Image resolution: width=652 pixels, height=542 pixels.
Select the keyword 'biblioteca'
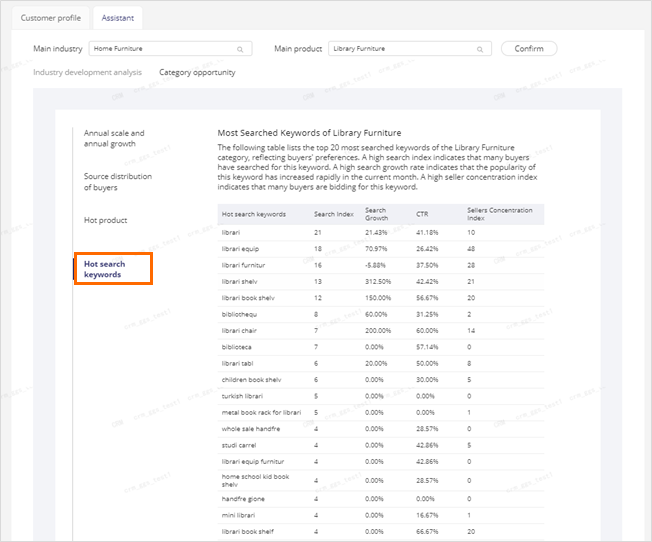(x=237, y=347)
